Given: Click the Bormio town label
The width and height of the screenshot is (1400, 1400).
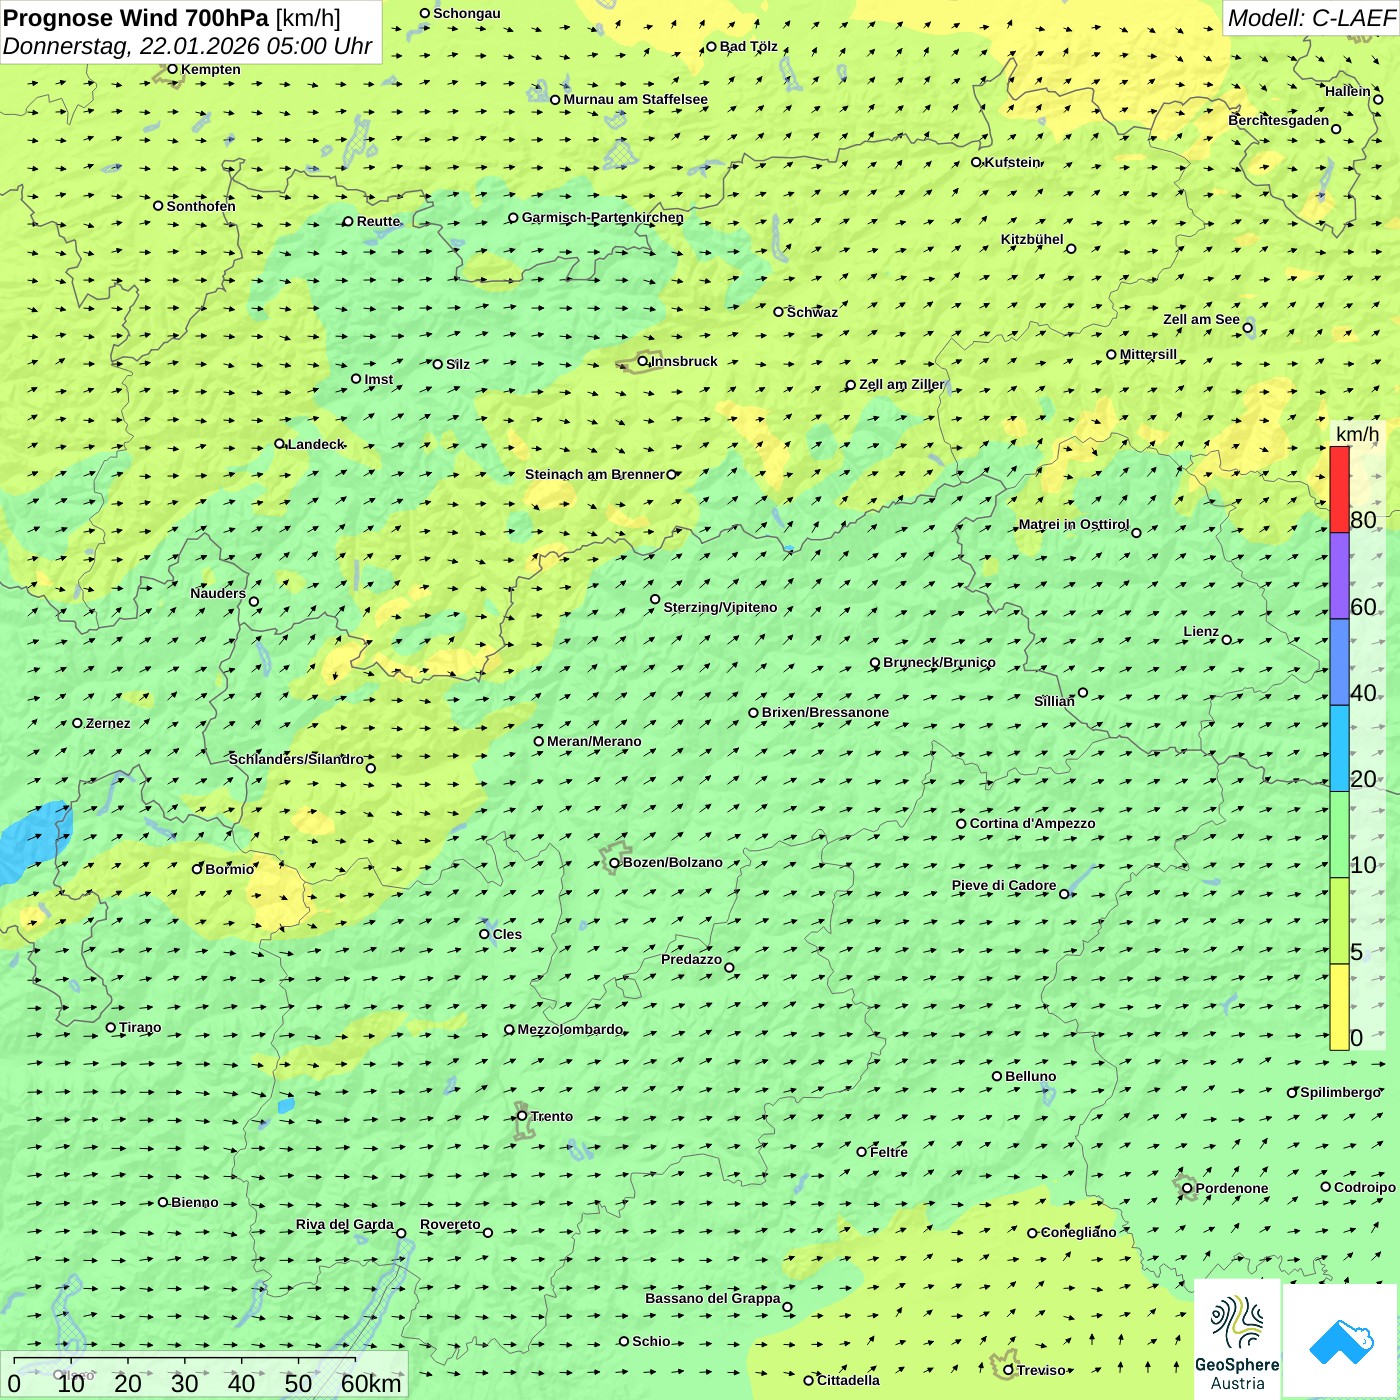Looking at the screenshot, I should 230,869.
